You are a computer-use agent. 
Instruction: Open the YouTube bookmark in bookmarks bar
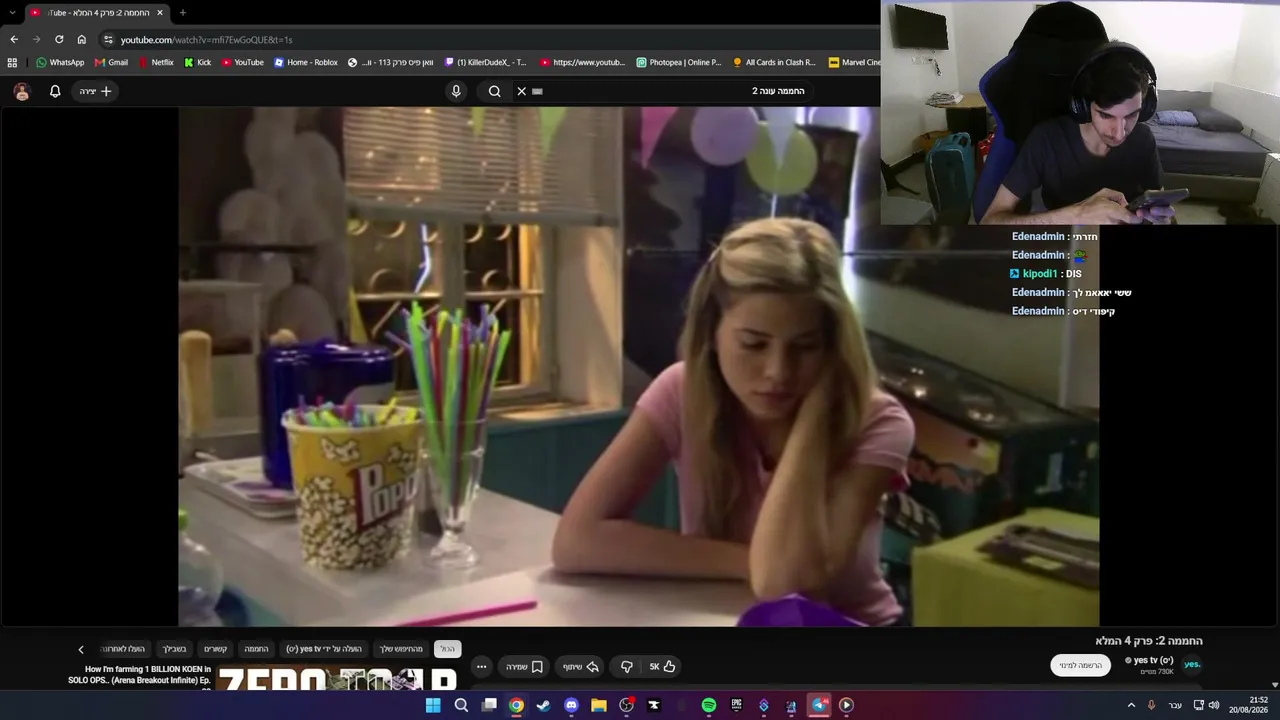click(242, 62)
